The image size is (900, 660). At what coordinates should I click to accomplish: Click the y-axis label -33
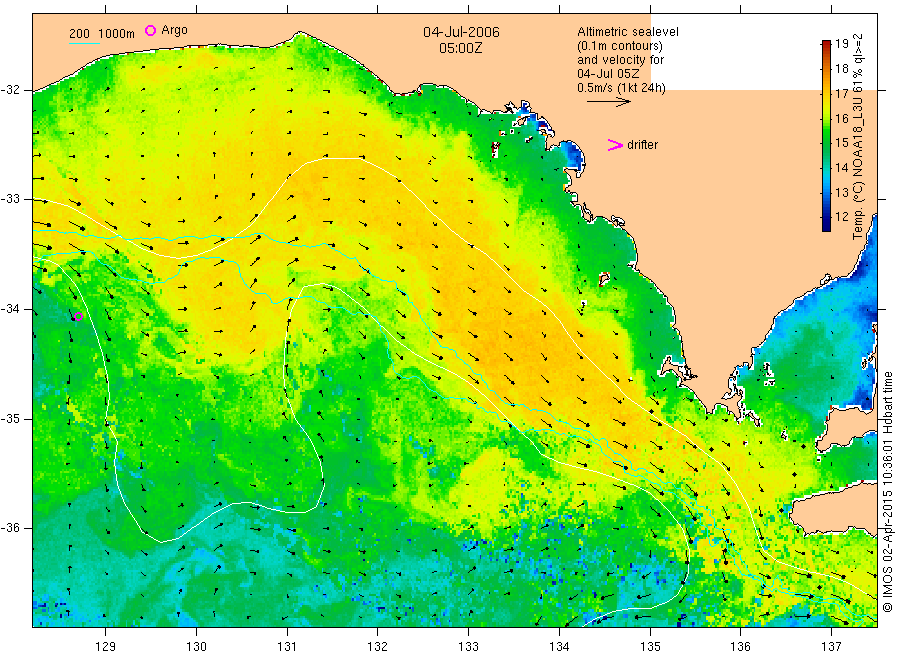(x=10, y=199)
